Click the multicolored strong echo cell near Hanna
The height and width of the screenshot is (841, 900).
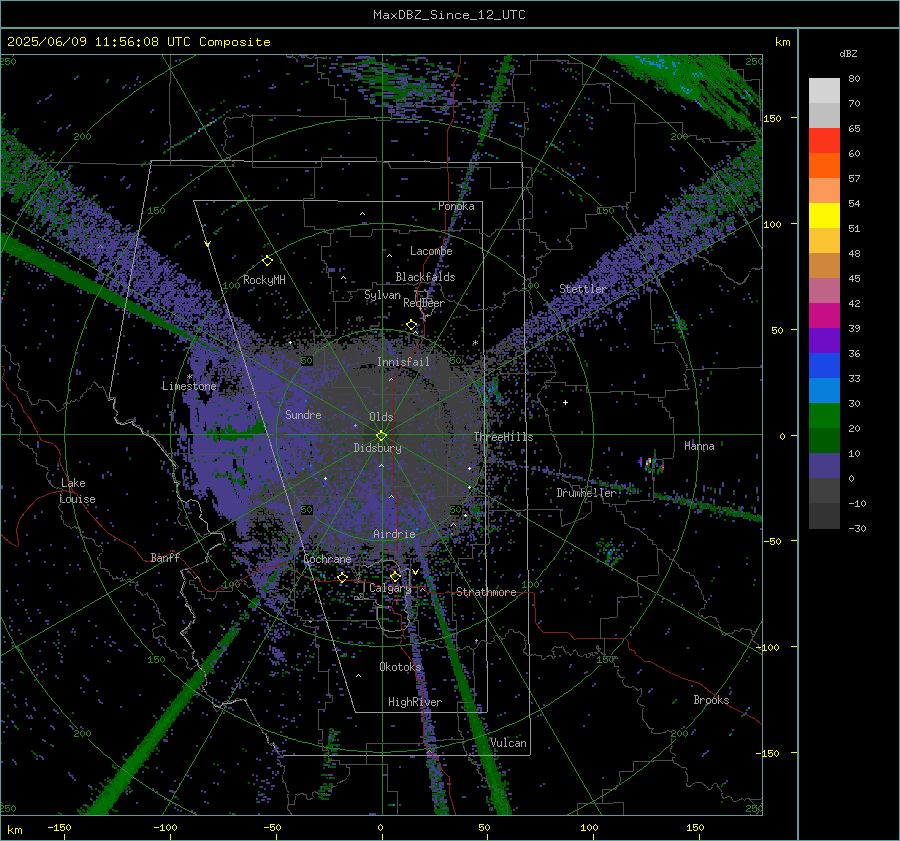(651, 463)
